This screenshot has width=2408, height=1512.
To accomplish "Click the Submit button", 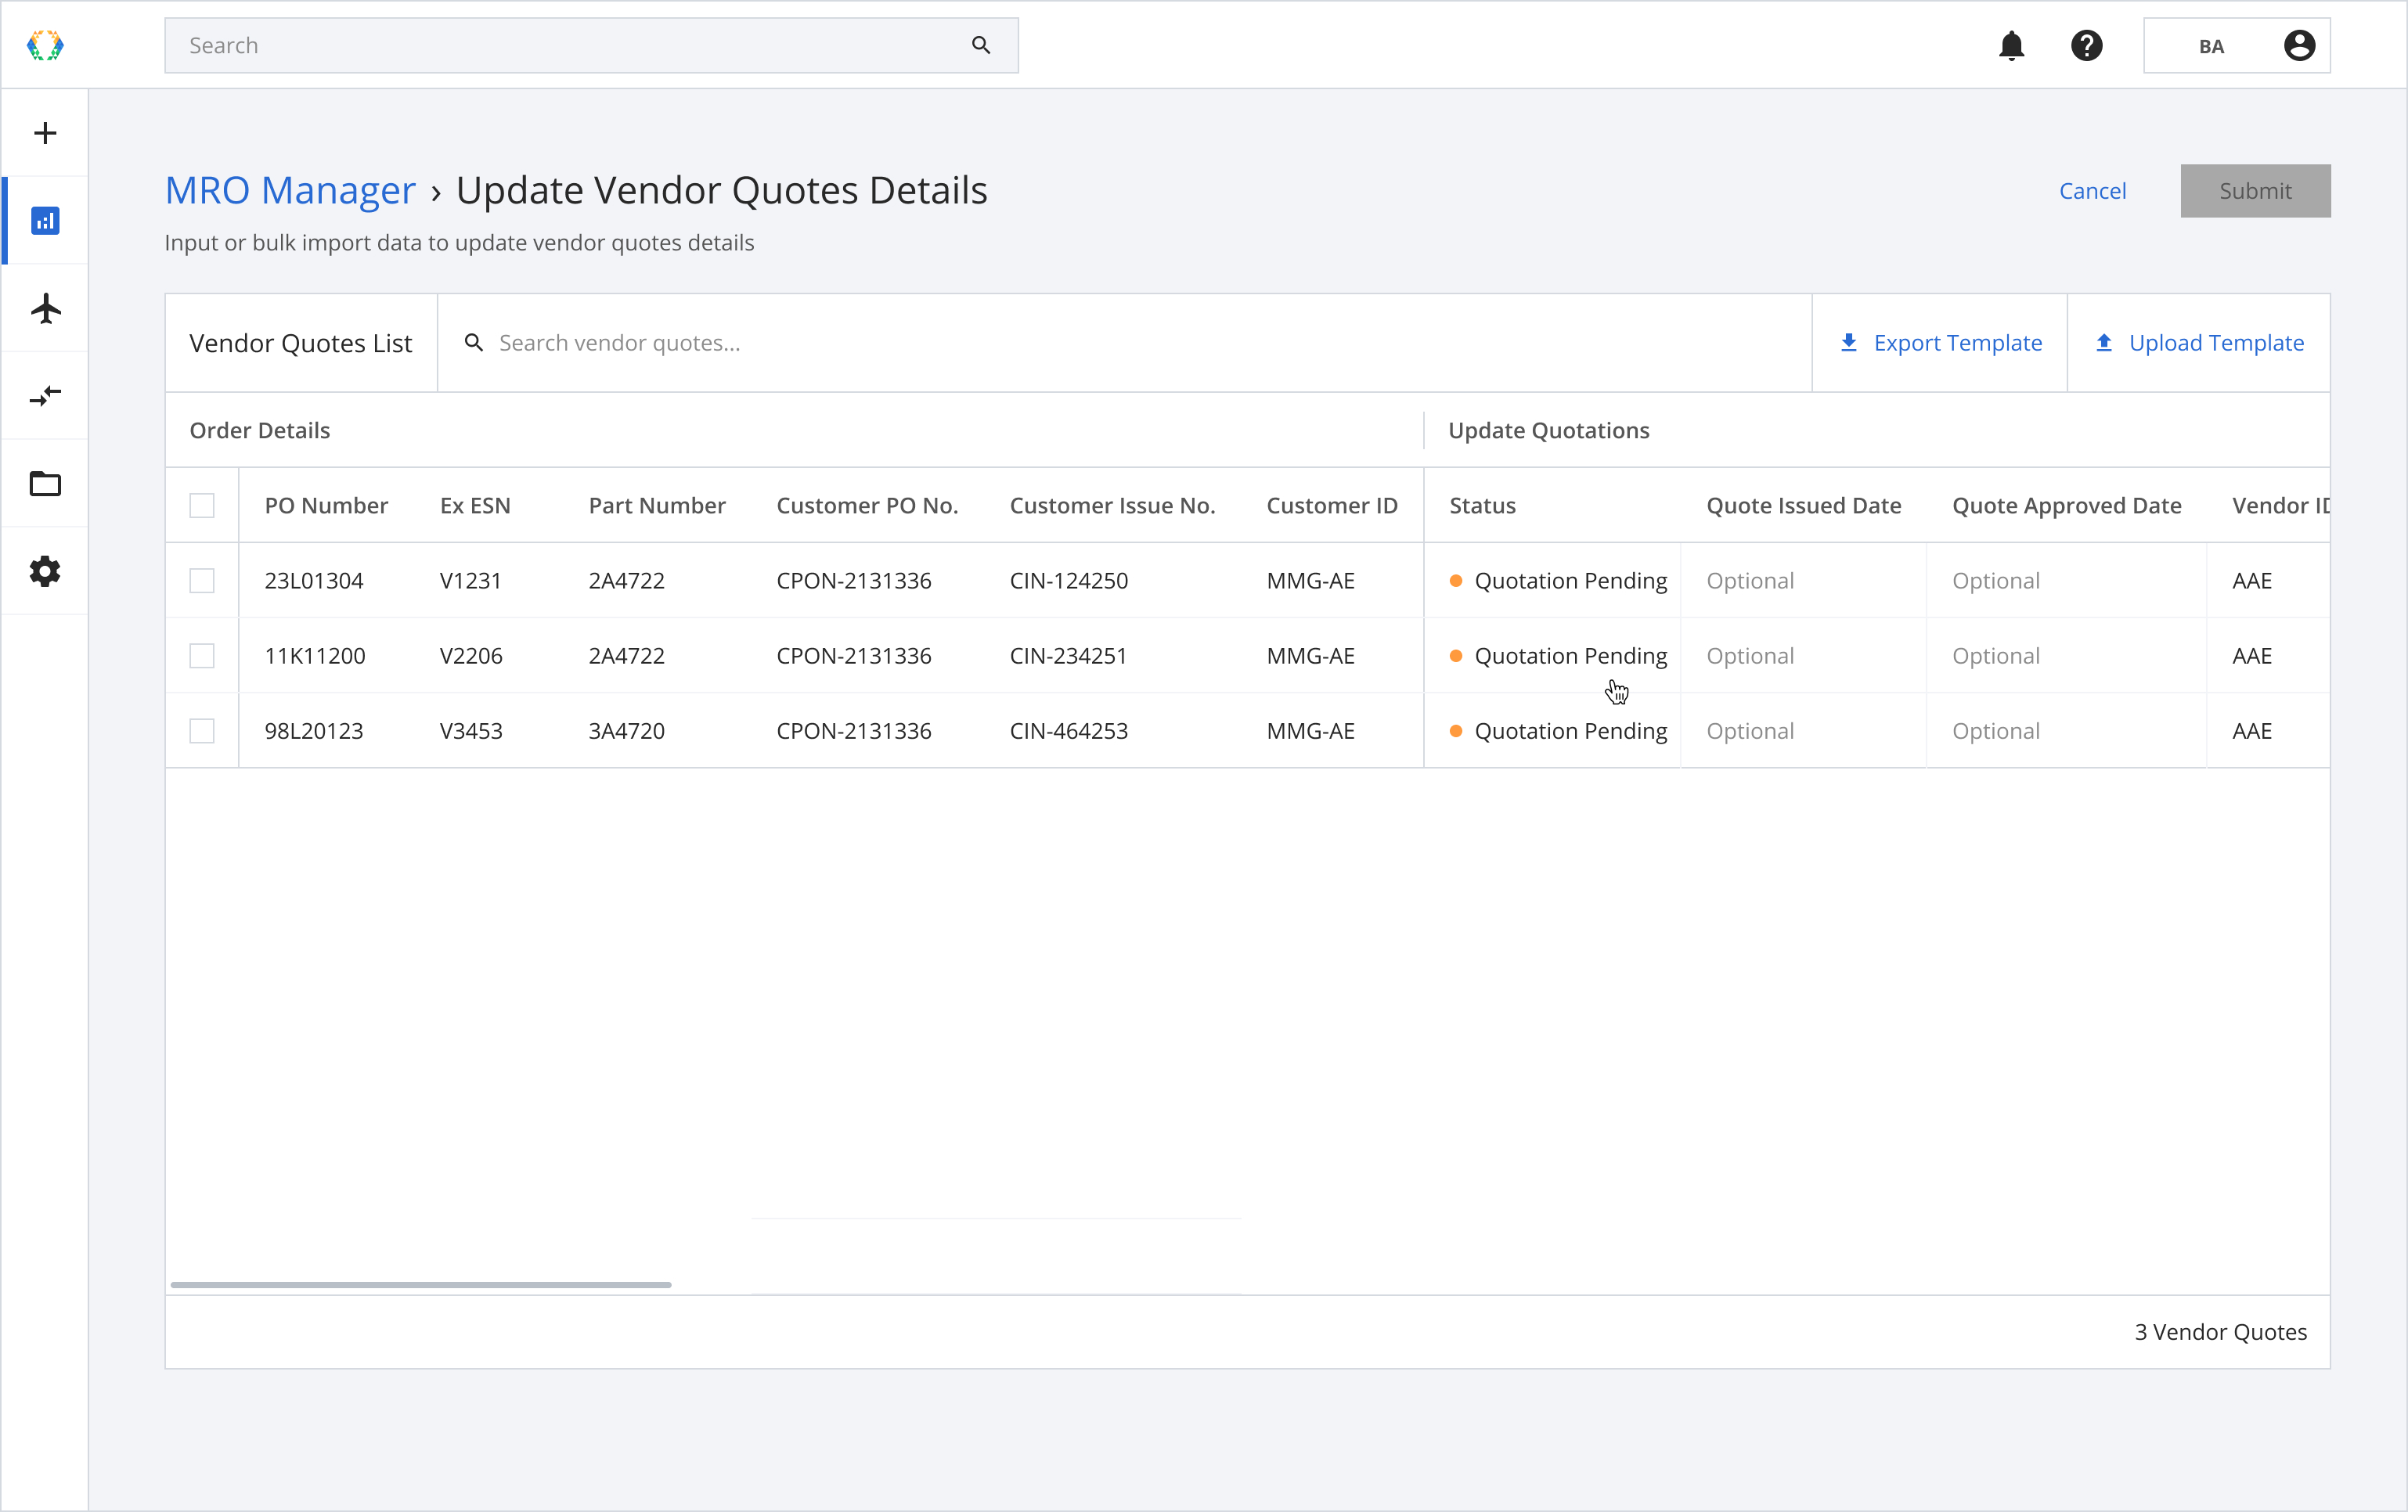I will click(x=2255, y=191).
